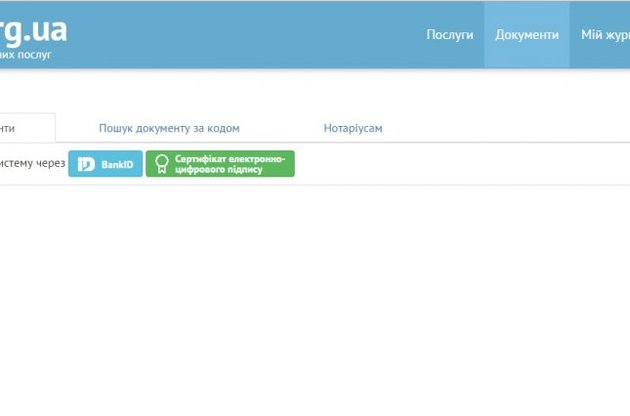
Task: Click the tagline under the site logo
Action: pyautogui.click(x=25, y=55)
